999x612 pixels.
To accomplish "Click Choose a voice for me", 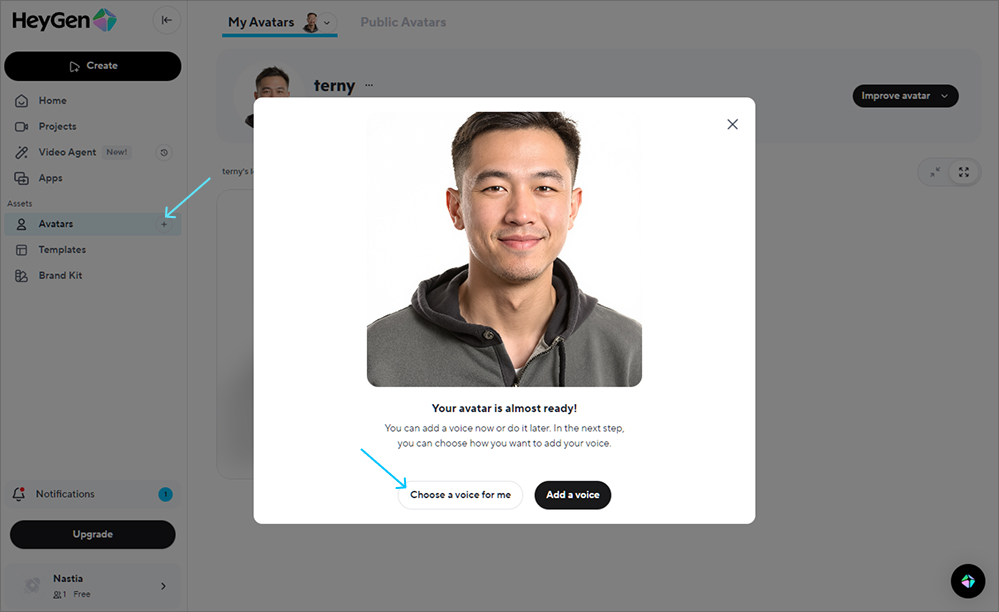I will (460, 495).
